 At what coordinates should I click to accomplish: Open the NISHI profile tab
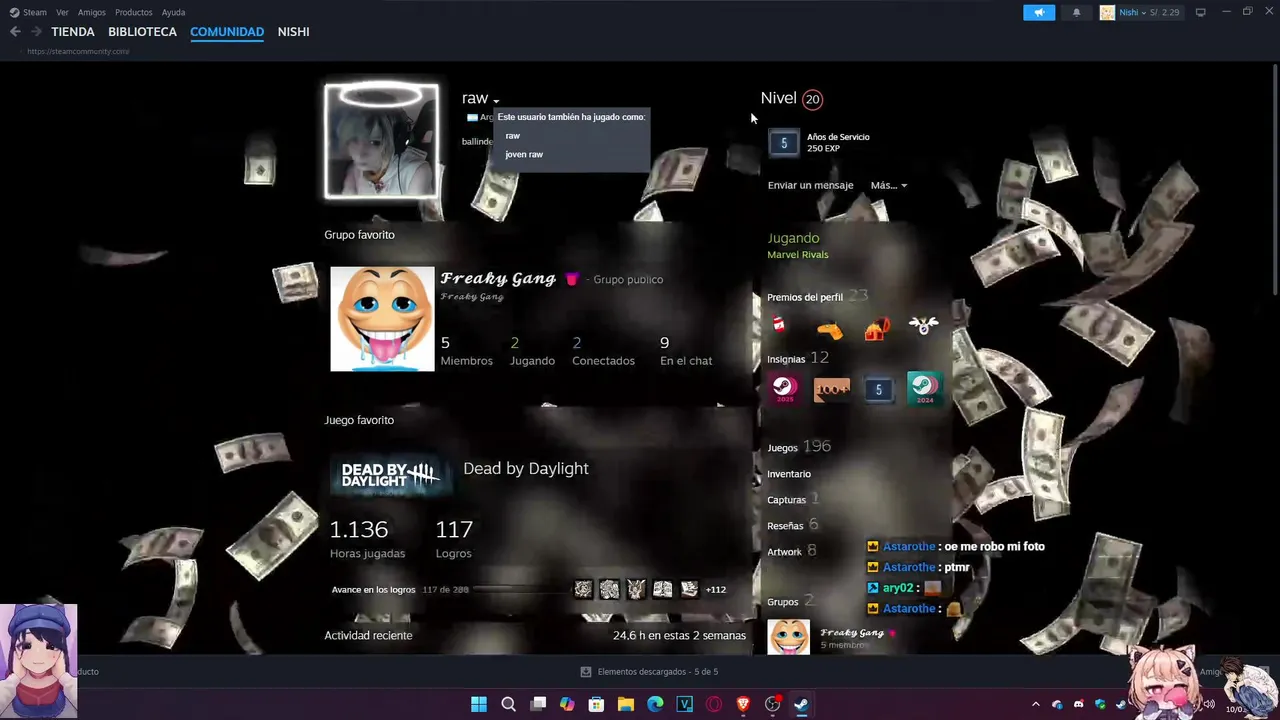click(x=293, y=32)
